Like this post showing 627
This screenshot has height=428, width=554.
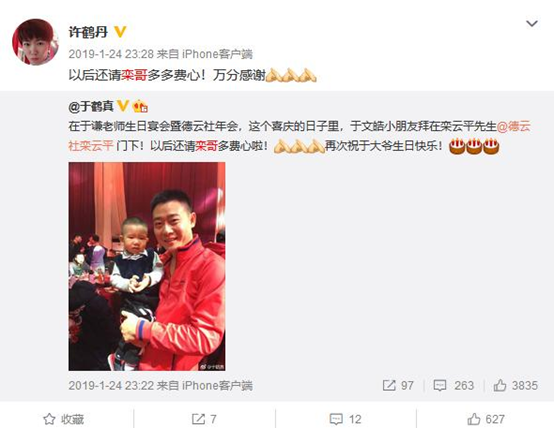(486, 419)
